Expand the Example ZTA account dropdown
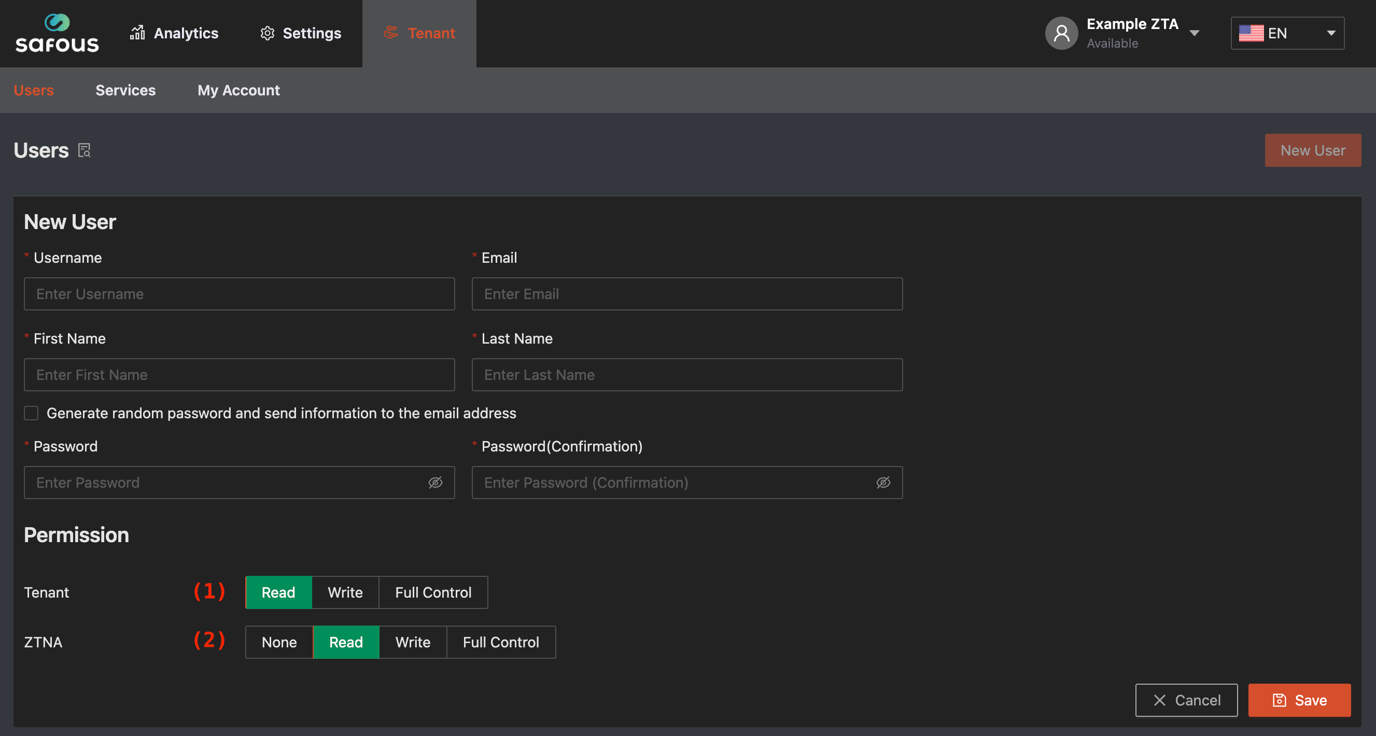Image resolution: width=1376 pixels, height=736 pixels. pyautogui.click(x=1194, y=33)
